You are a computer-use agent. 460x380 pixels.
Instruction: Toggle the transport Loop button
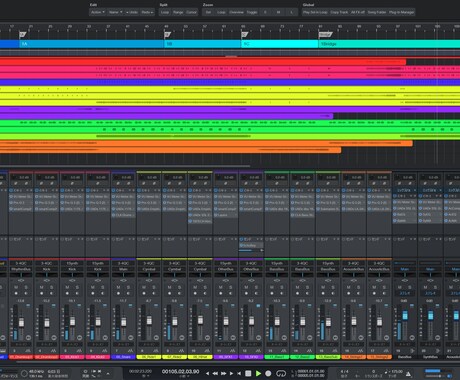[x=281, y=373]
